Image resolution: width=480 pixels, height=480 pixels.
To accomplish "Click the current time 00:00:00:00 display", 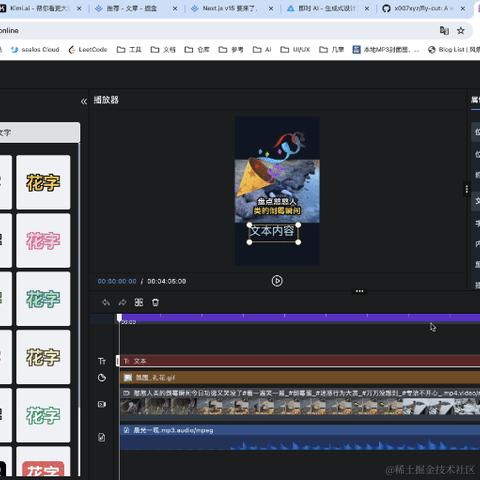I will tap(117, 281).
